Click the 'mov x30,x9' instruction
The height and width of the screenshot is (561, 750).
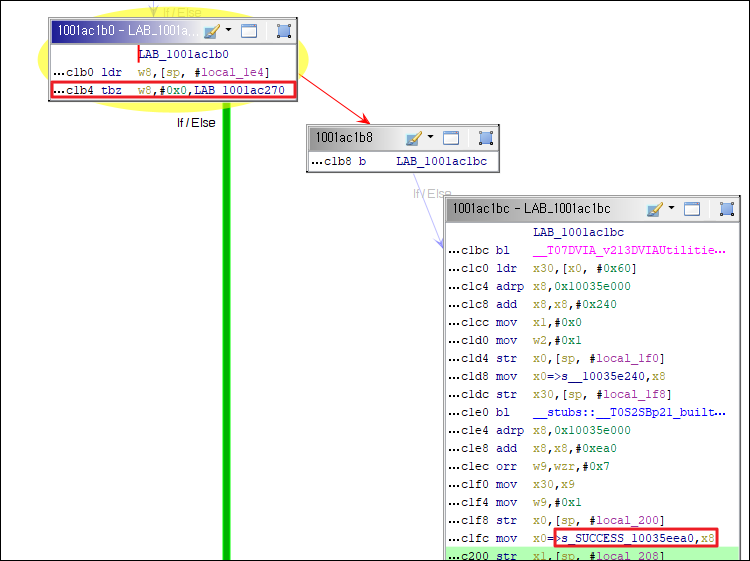(511, 484)
